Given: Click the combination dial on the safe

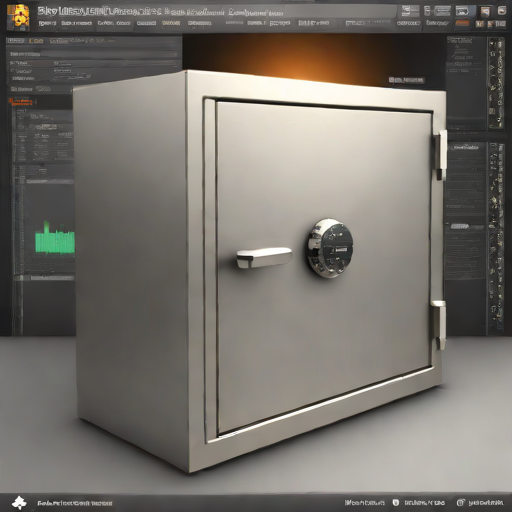Looking at the screenshot, I should 330,248.
